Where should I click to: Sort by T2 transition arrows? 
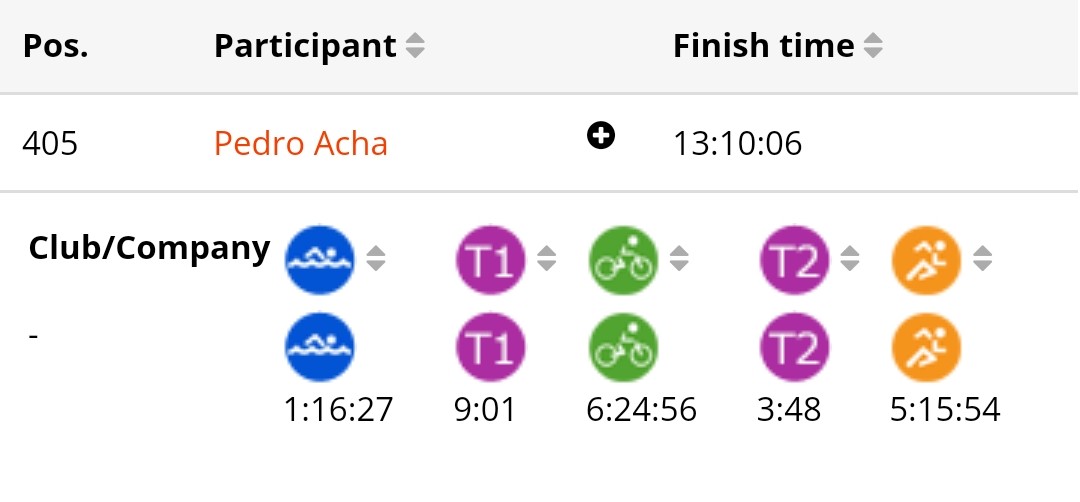pos(850,258)
